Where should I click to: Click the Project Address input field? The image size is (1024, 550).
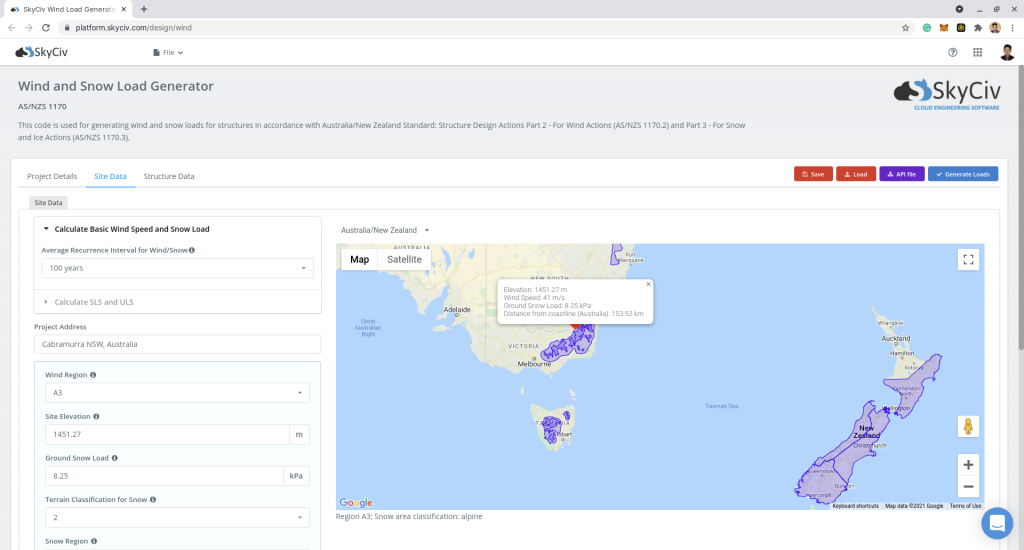click(x=177, y=344)
